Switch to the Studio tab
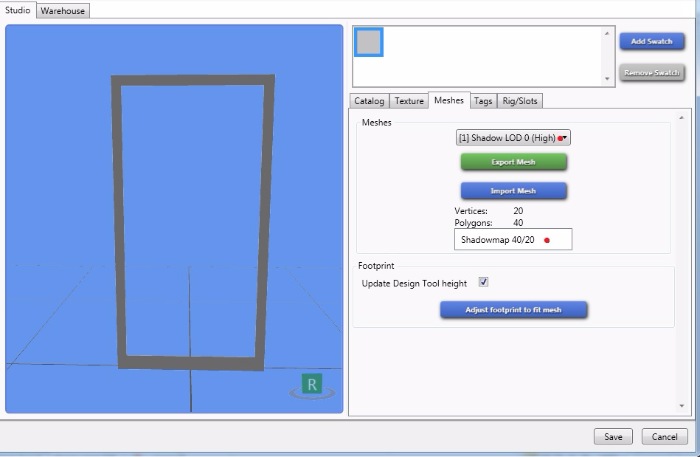The height and width of the screenshot is (457, 700). [x=18, y=10]
